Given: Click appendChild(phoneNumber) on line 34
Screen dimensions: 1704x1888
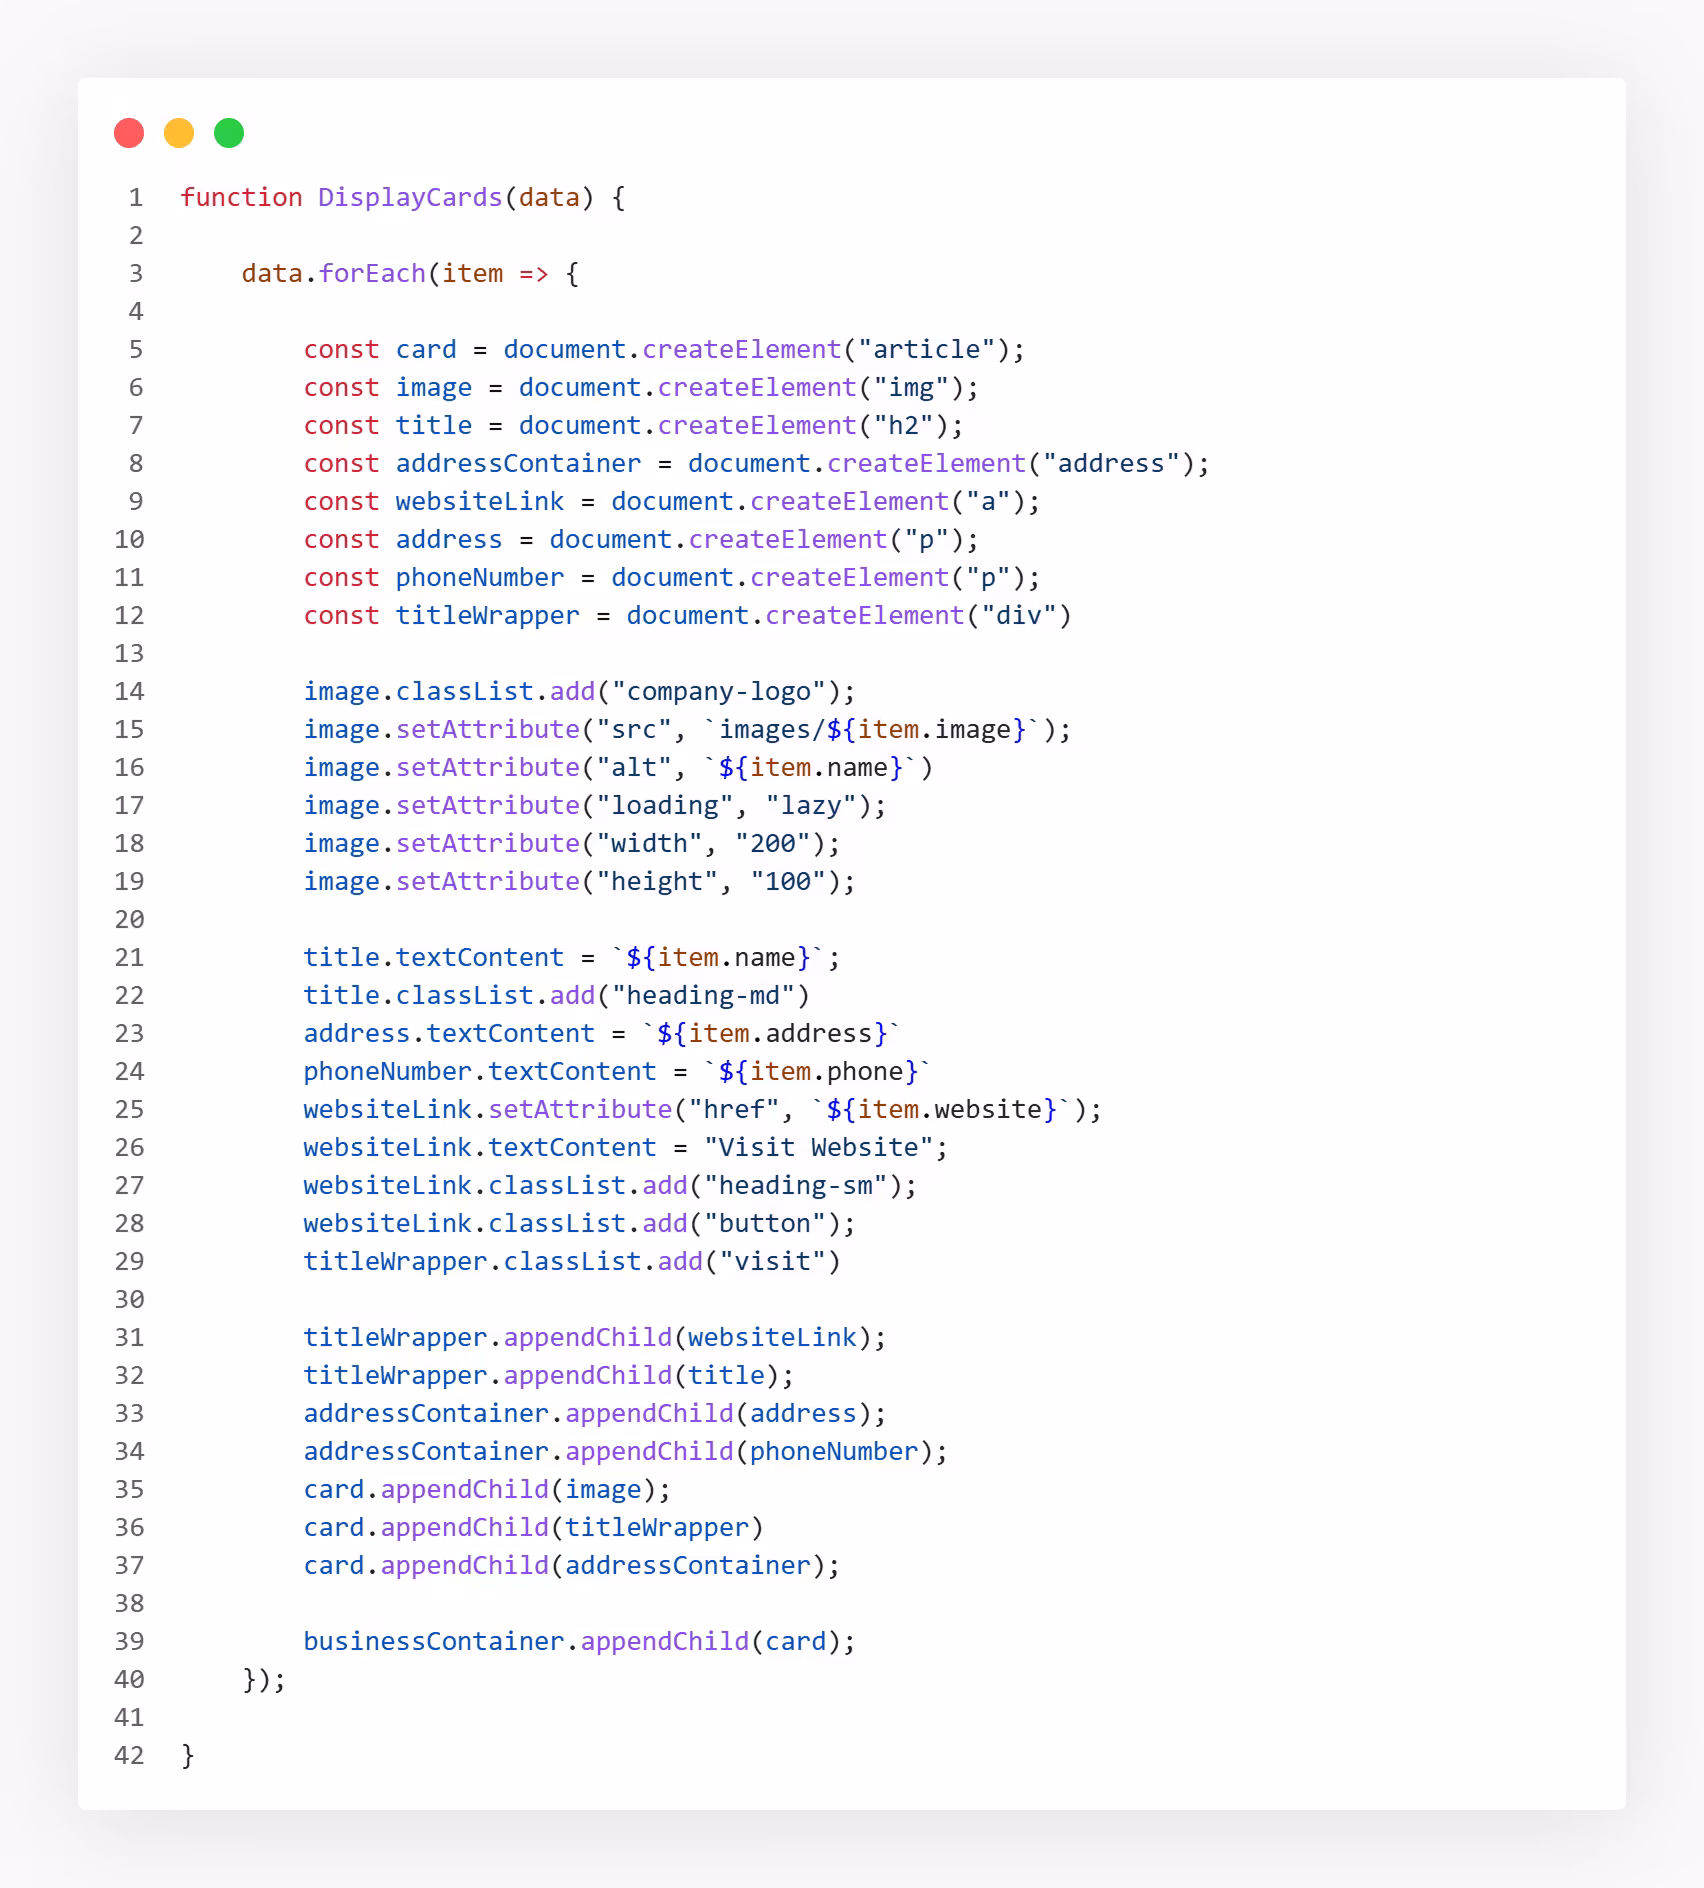Looking at the screenshot, I should pyautogui.click(x=749, y=1451).
